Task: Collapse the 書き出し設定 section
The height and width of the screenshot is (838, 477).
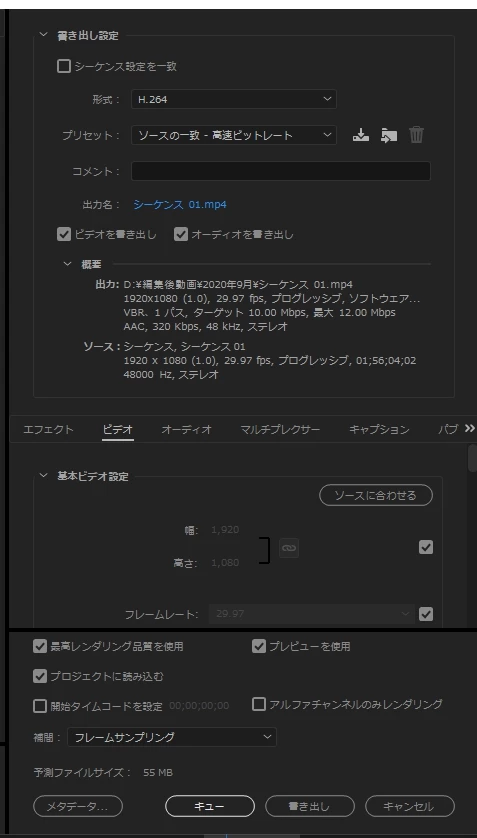Action: [43, 35]
